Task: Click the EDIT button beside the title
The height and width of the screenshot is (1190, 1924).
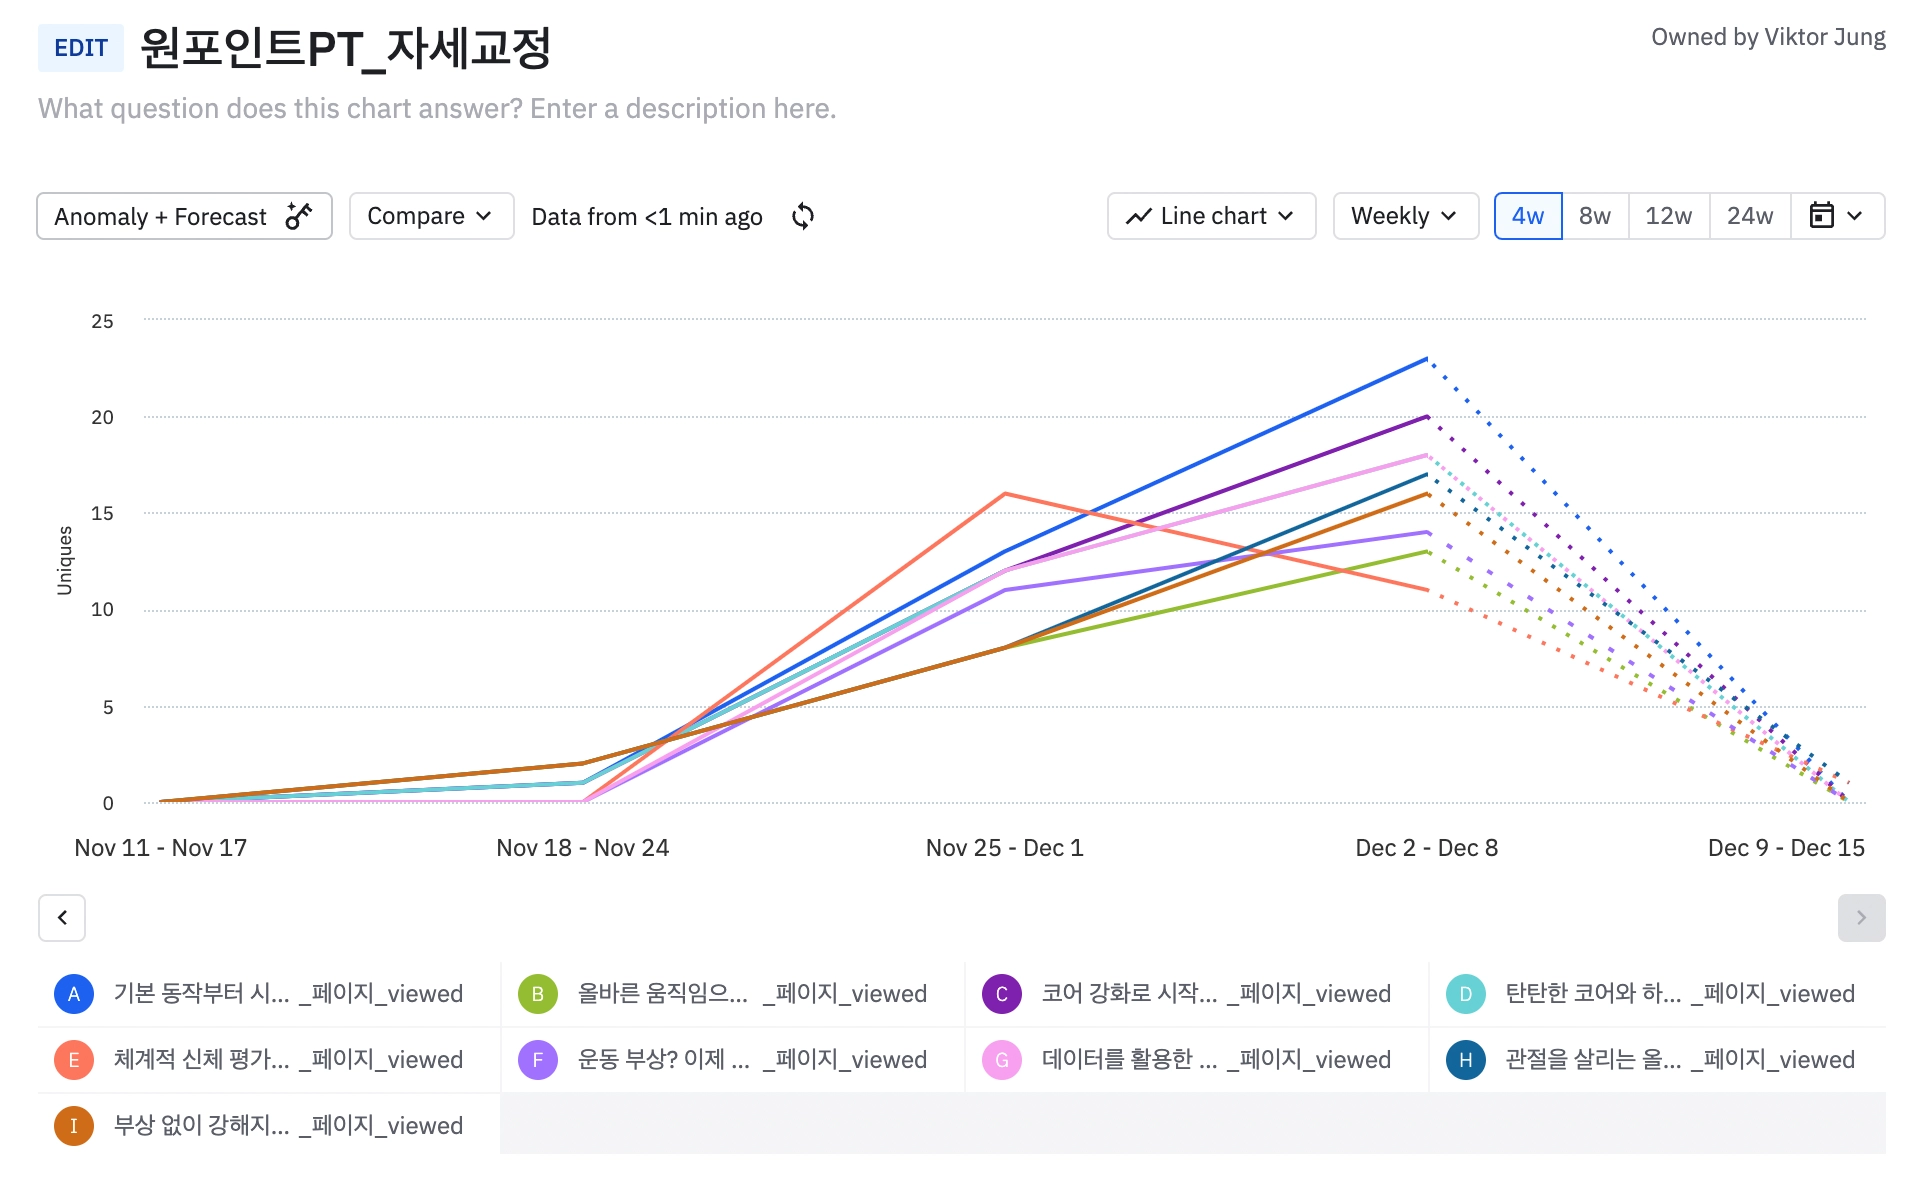Action: point(81,48)
